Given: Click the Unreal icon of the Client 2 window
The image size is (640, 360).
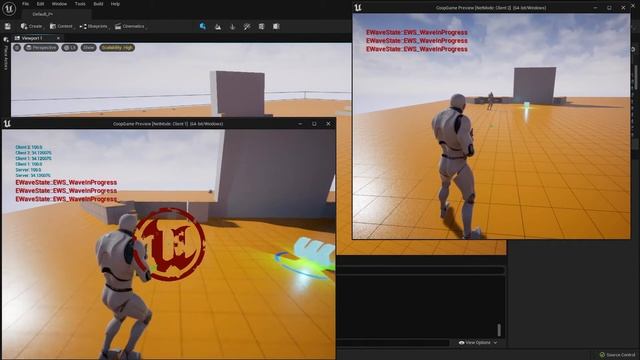Looking at the screenshot, I should pos(358,7).
